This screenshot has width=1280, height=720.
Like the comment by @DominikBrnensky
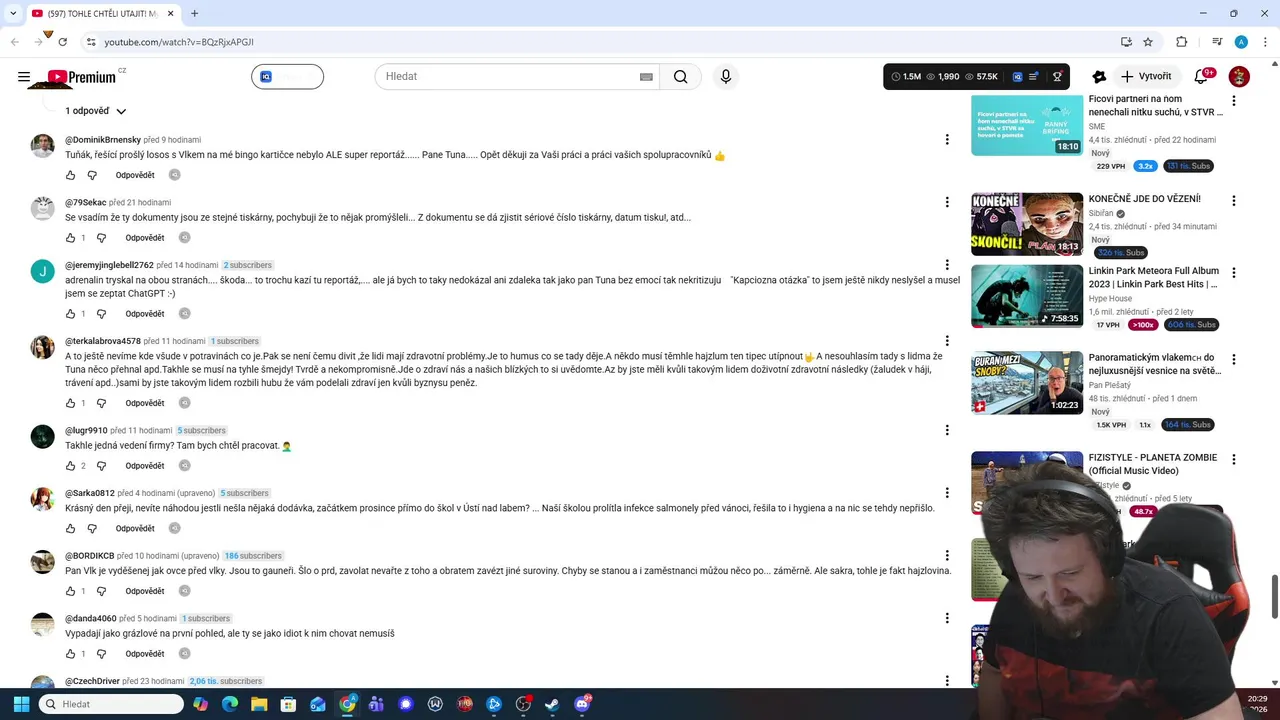pos(70,175)
